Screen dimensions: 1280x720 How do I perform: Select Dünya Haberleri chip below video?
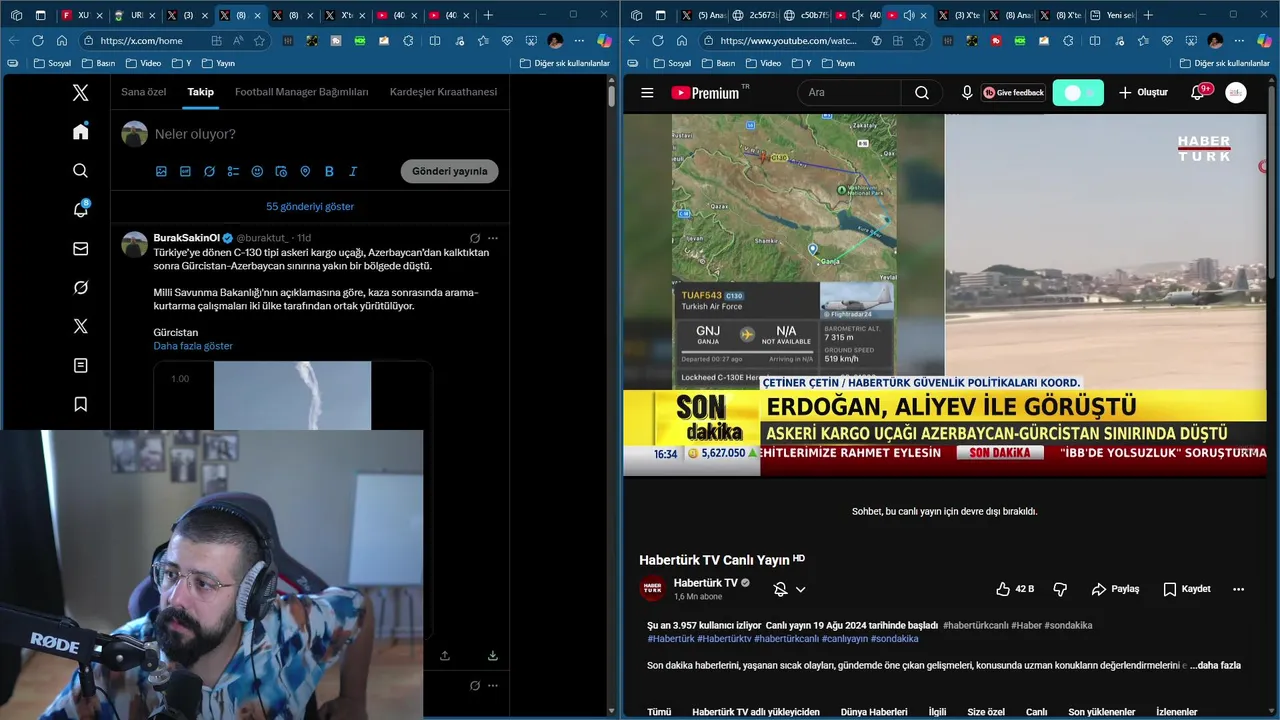pos(874,712)
